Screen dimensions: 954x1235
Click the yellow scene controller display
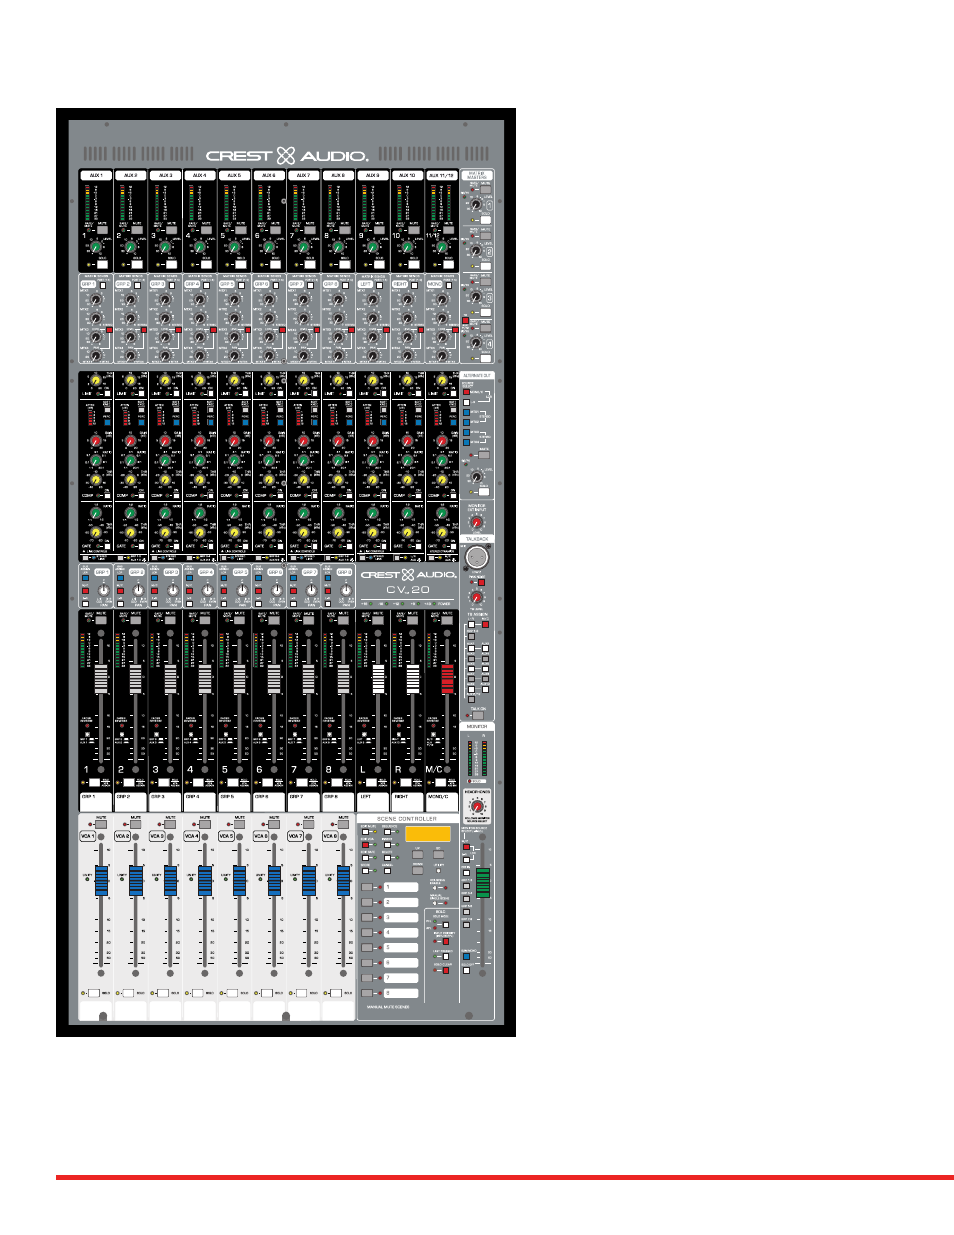tap(428, 833)
